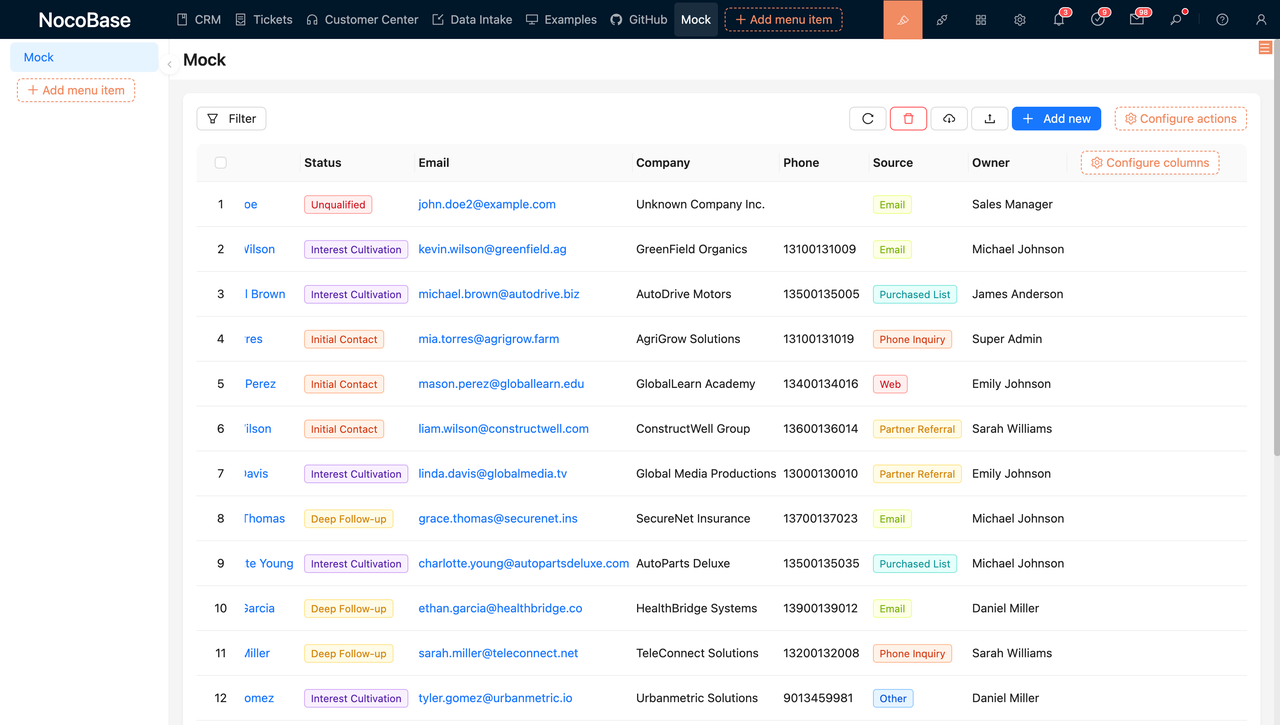
Task: Open the four-squares grid icon in header
Action: [981, 19]
